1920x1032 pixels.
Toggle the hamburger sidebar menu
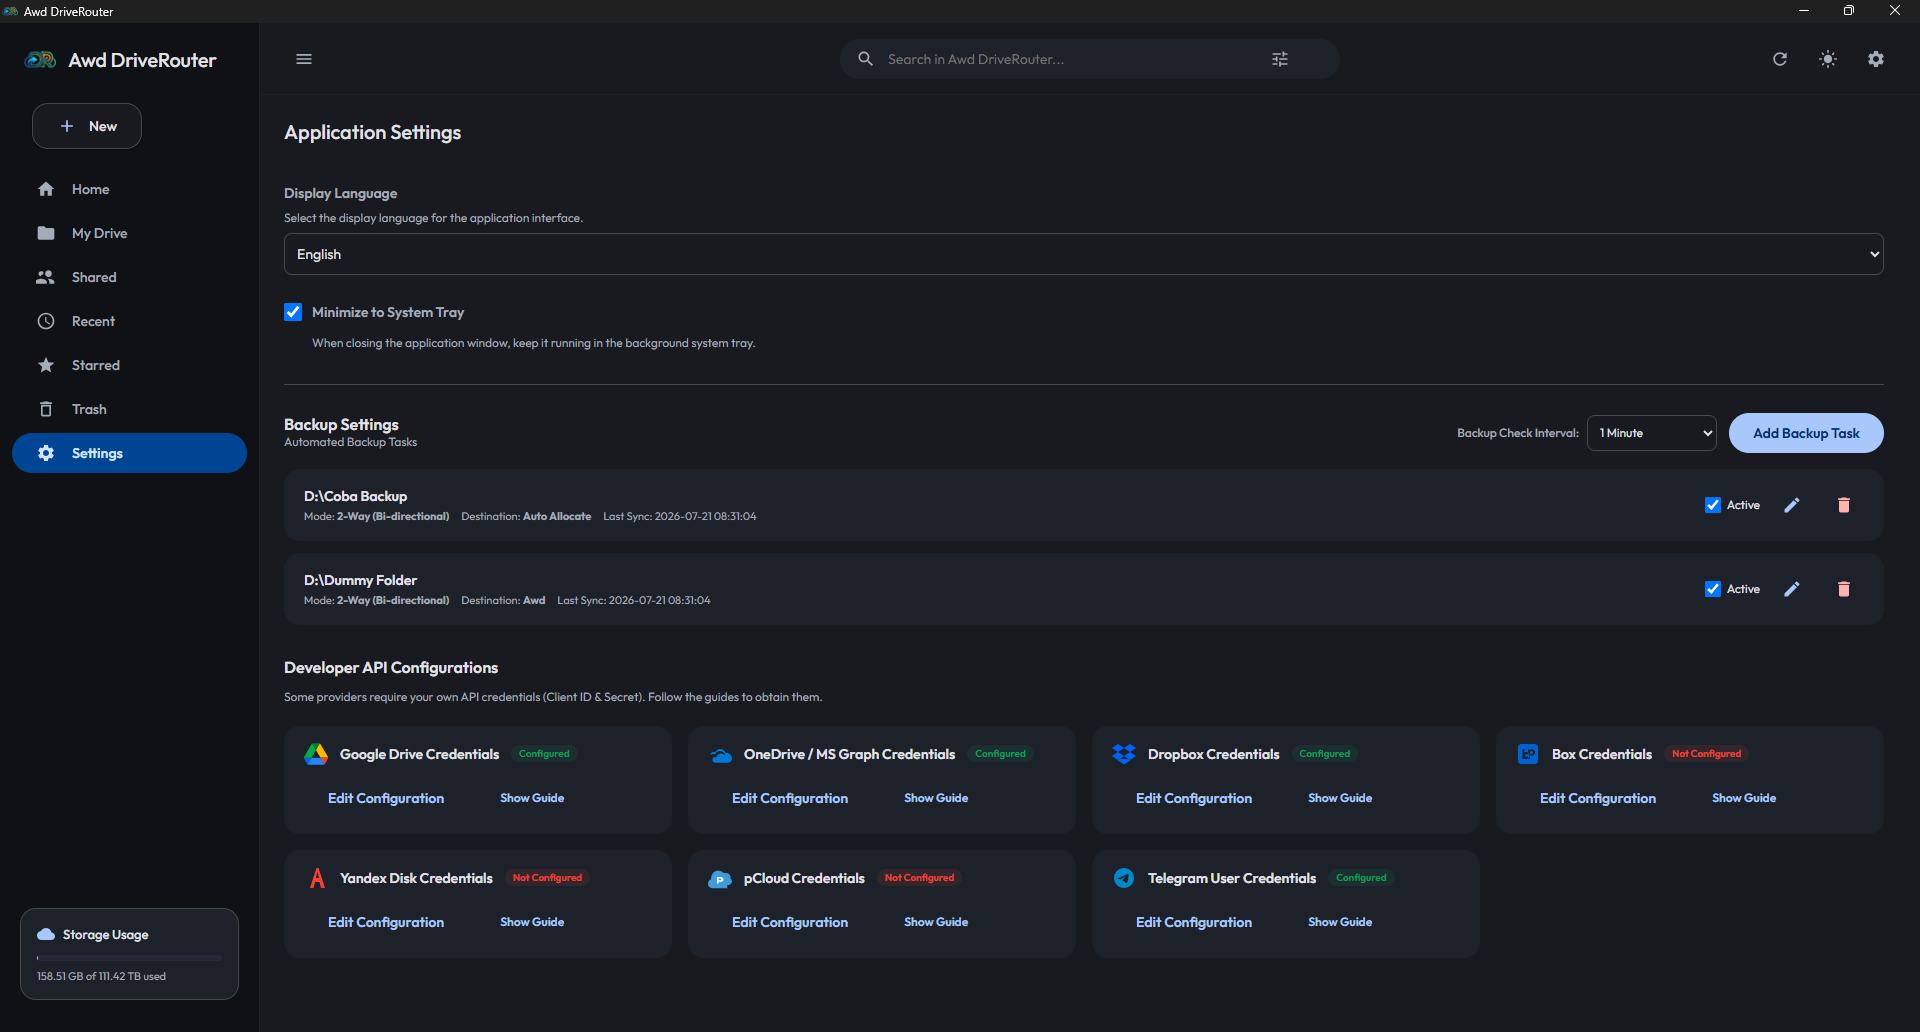coord(304,59)
